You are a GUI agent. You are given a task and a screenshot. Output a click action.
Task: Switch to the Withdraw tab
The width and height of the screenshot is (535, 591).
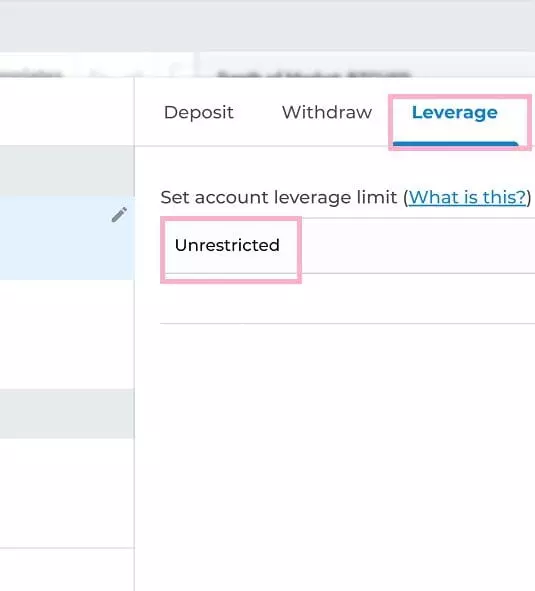[327, 112]
